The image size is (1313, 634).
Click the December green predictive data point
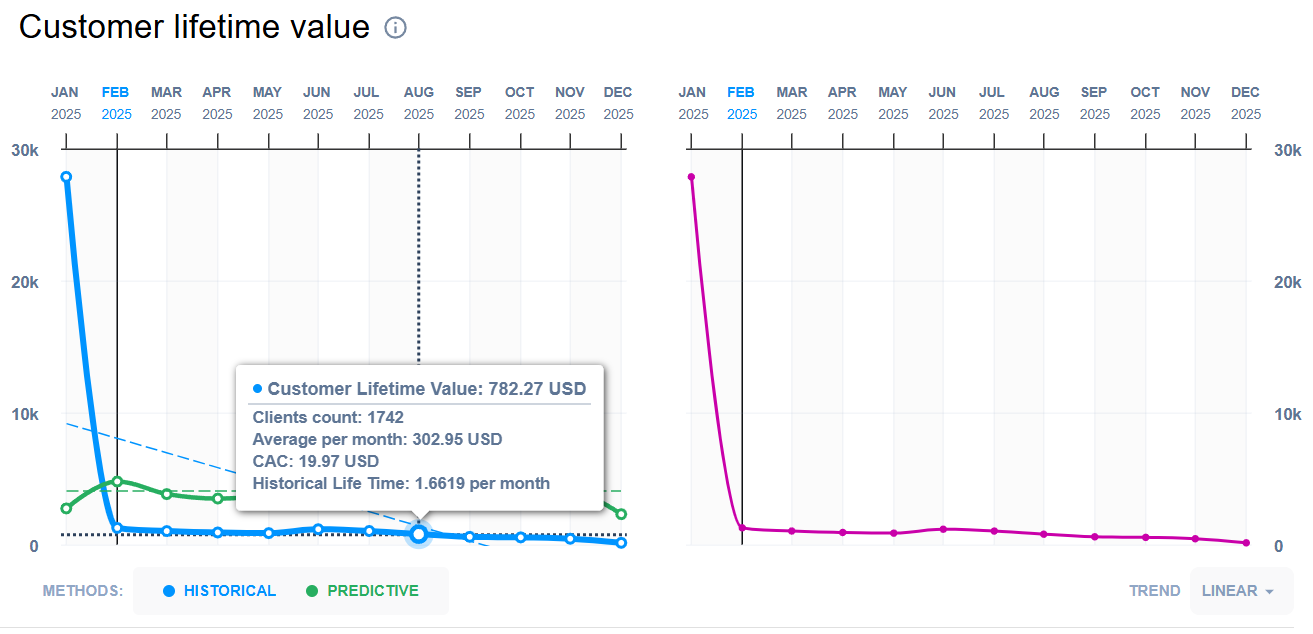click(621, 514)
